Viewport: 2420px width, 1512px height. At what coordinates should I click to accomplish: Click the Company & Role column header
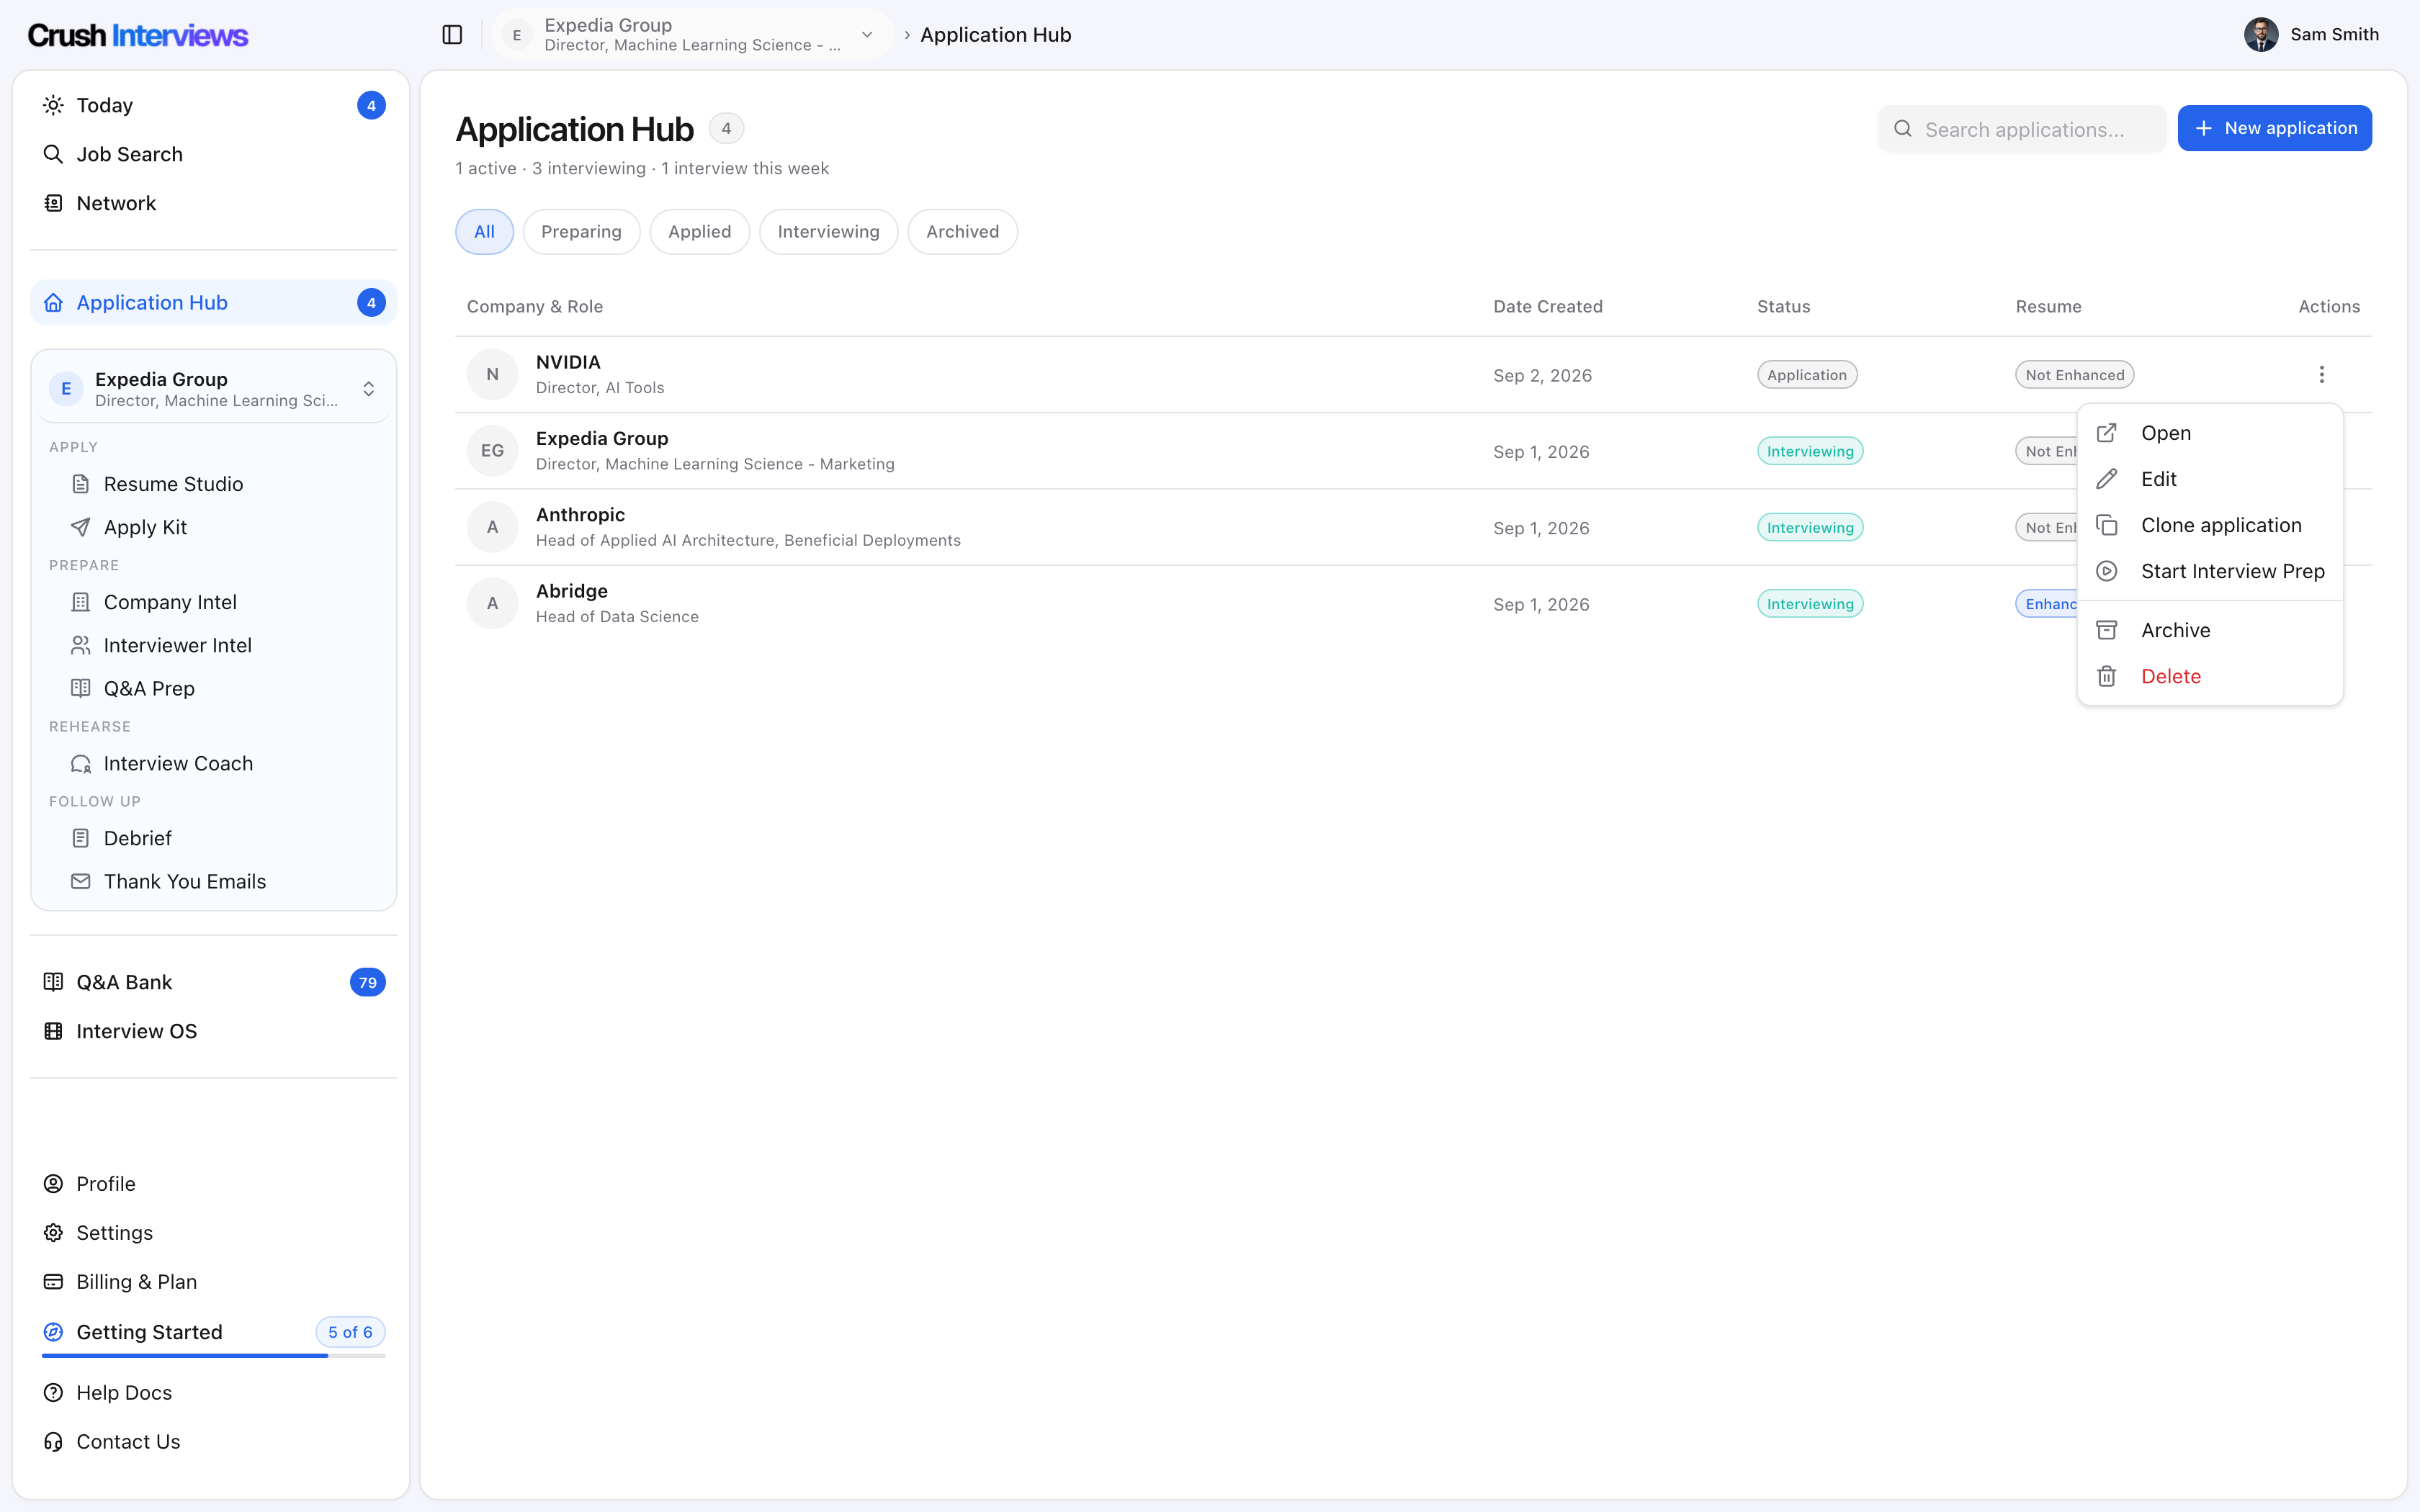click(x=535, y=307)
